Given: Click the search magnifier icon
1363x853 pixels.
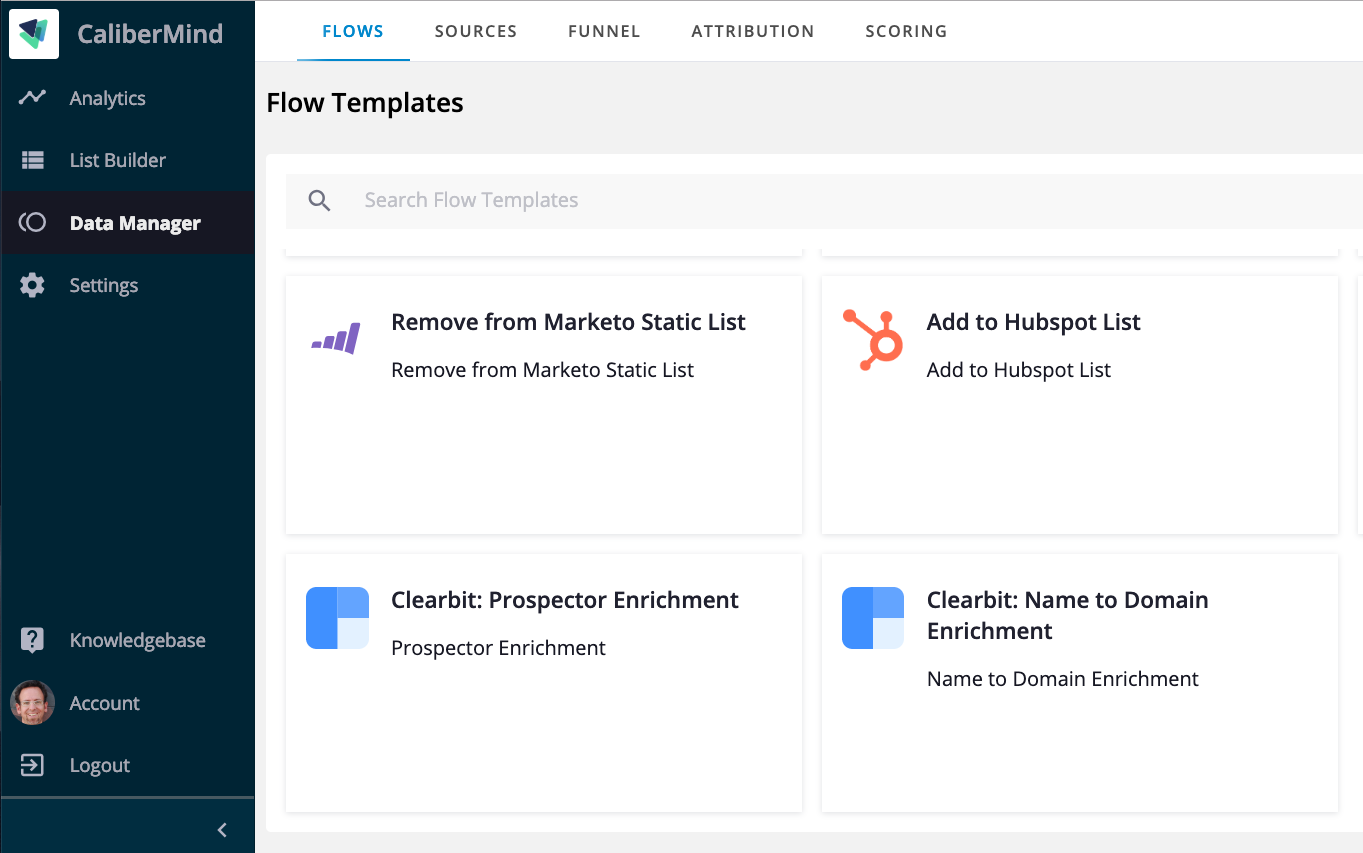Looking at the screenshot, I should (x=319, y=200).
